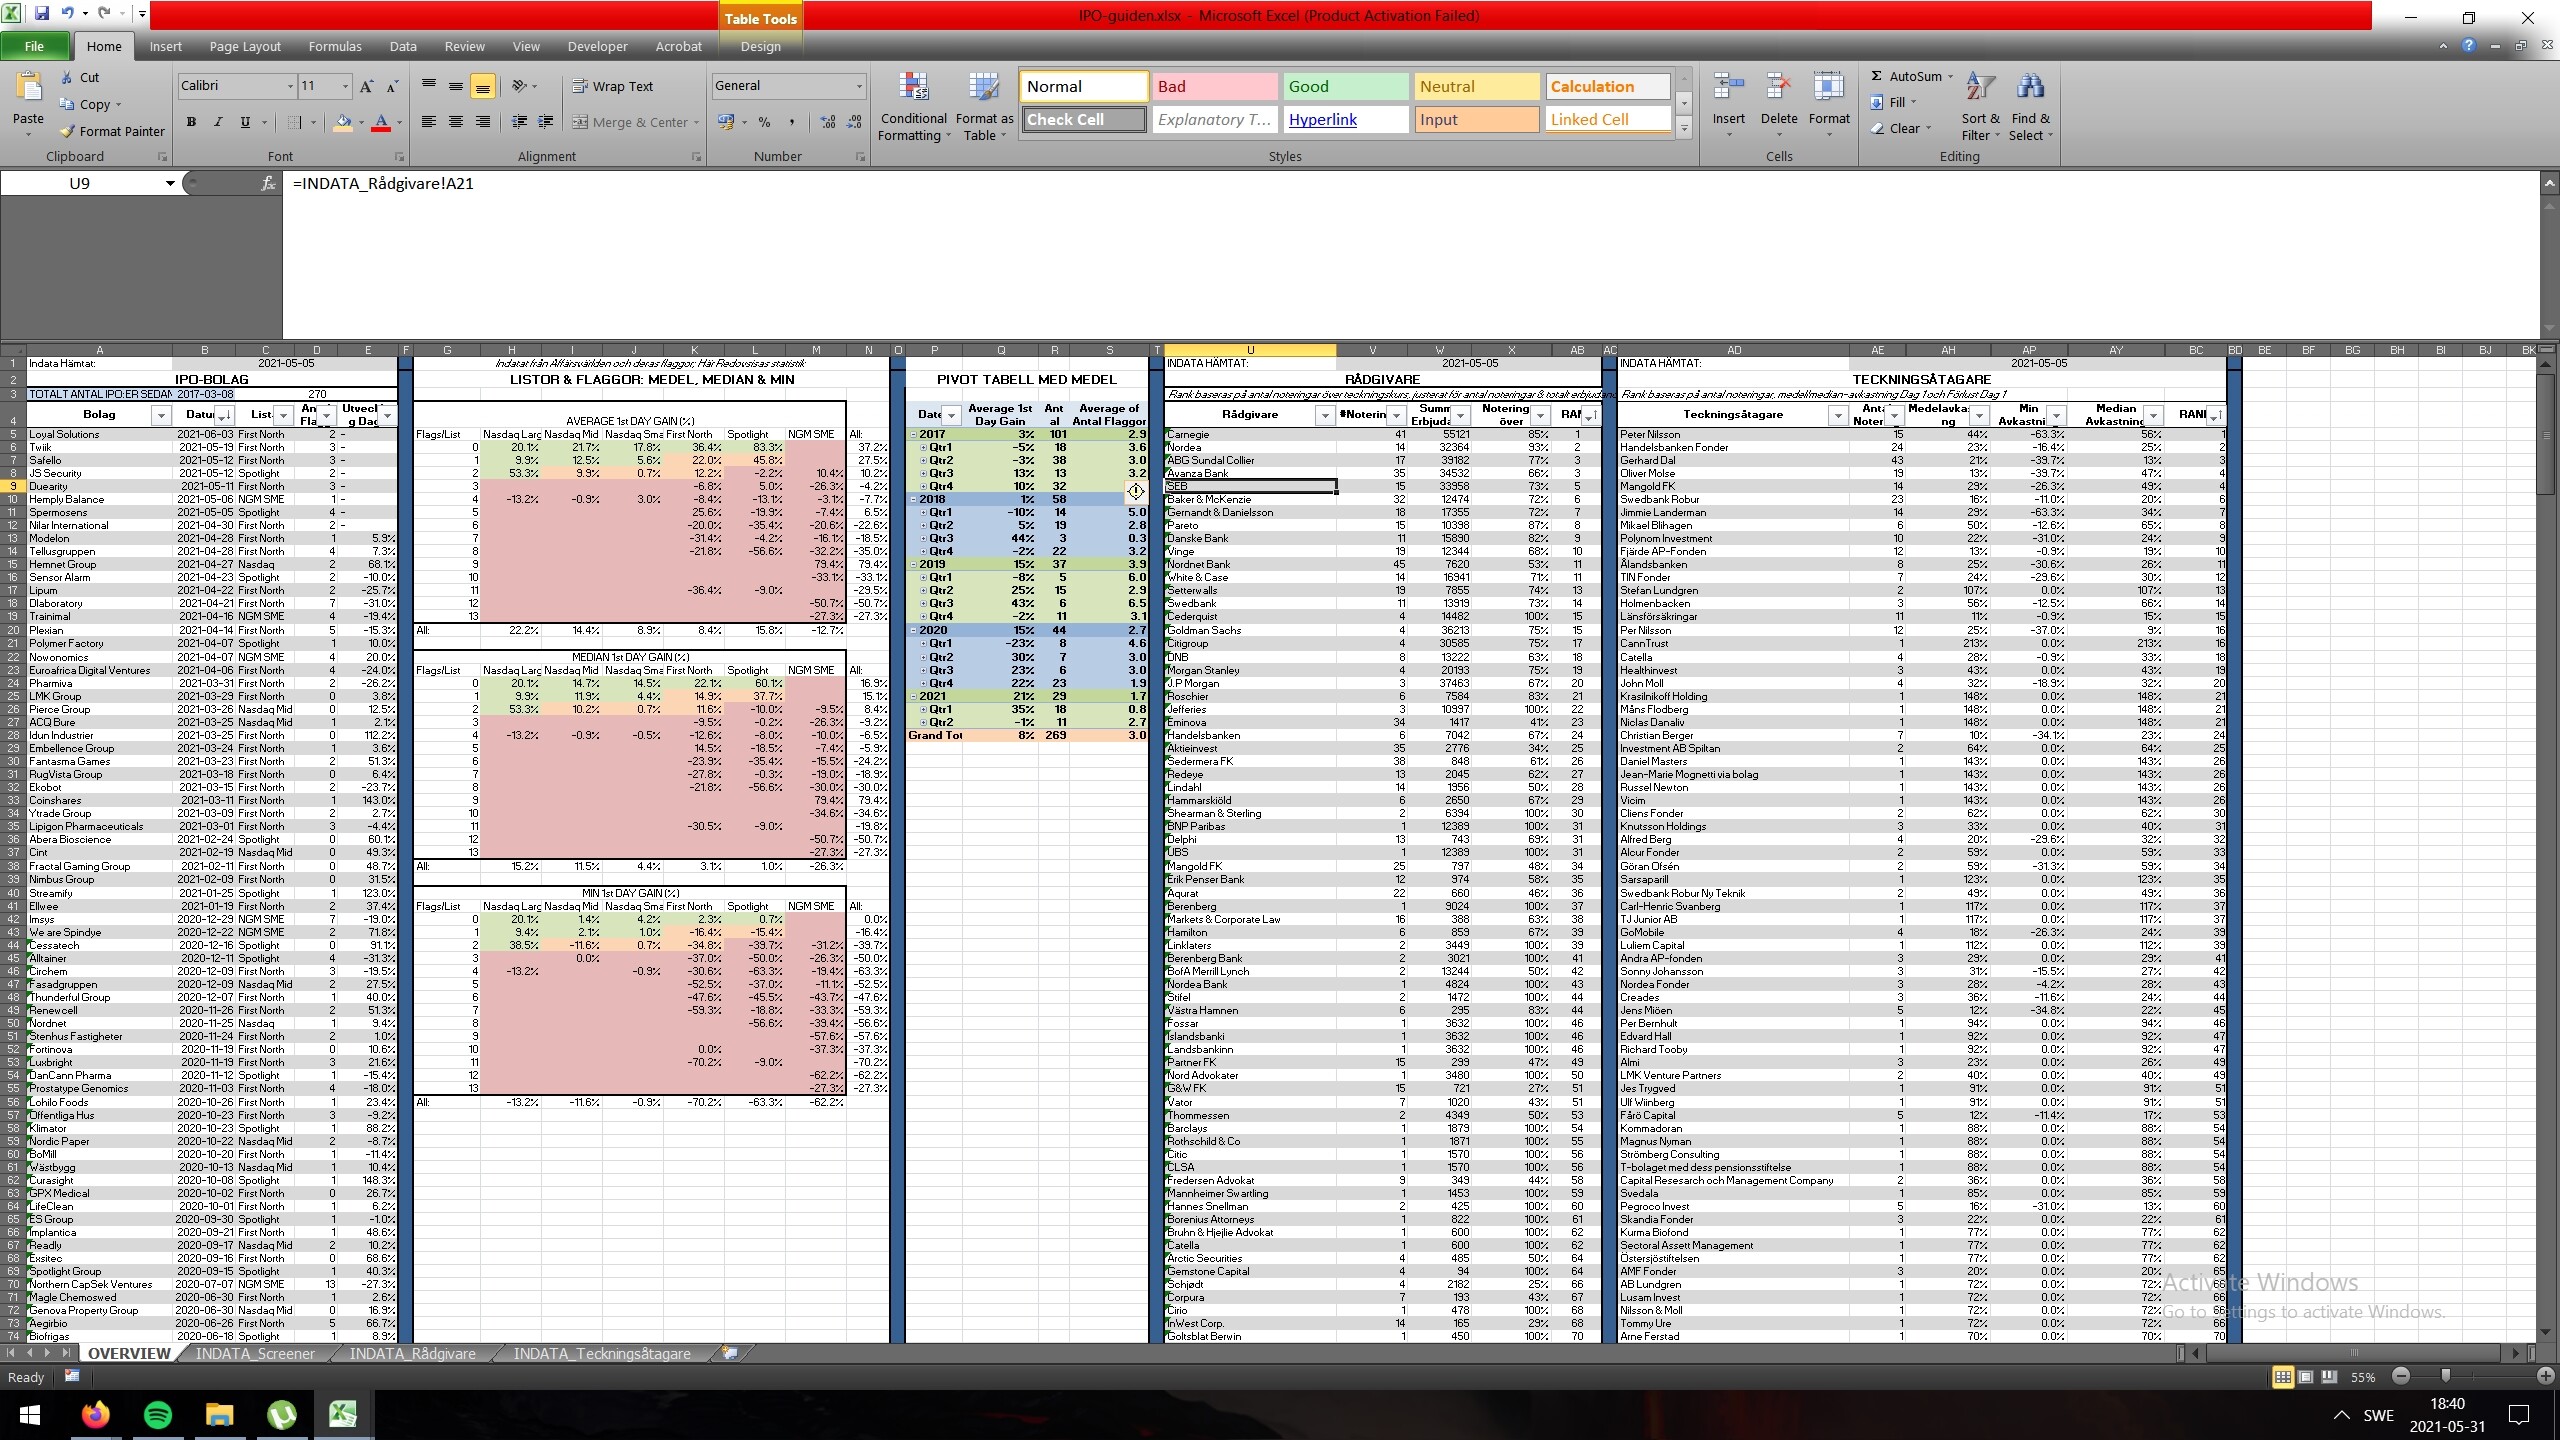Open Format as Table gallery

984,107
